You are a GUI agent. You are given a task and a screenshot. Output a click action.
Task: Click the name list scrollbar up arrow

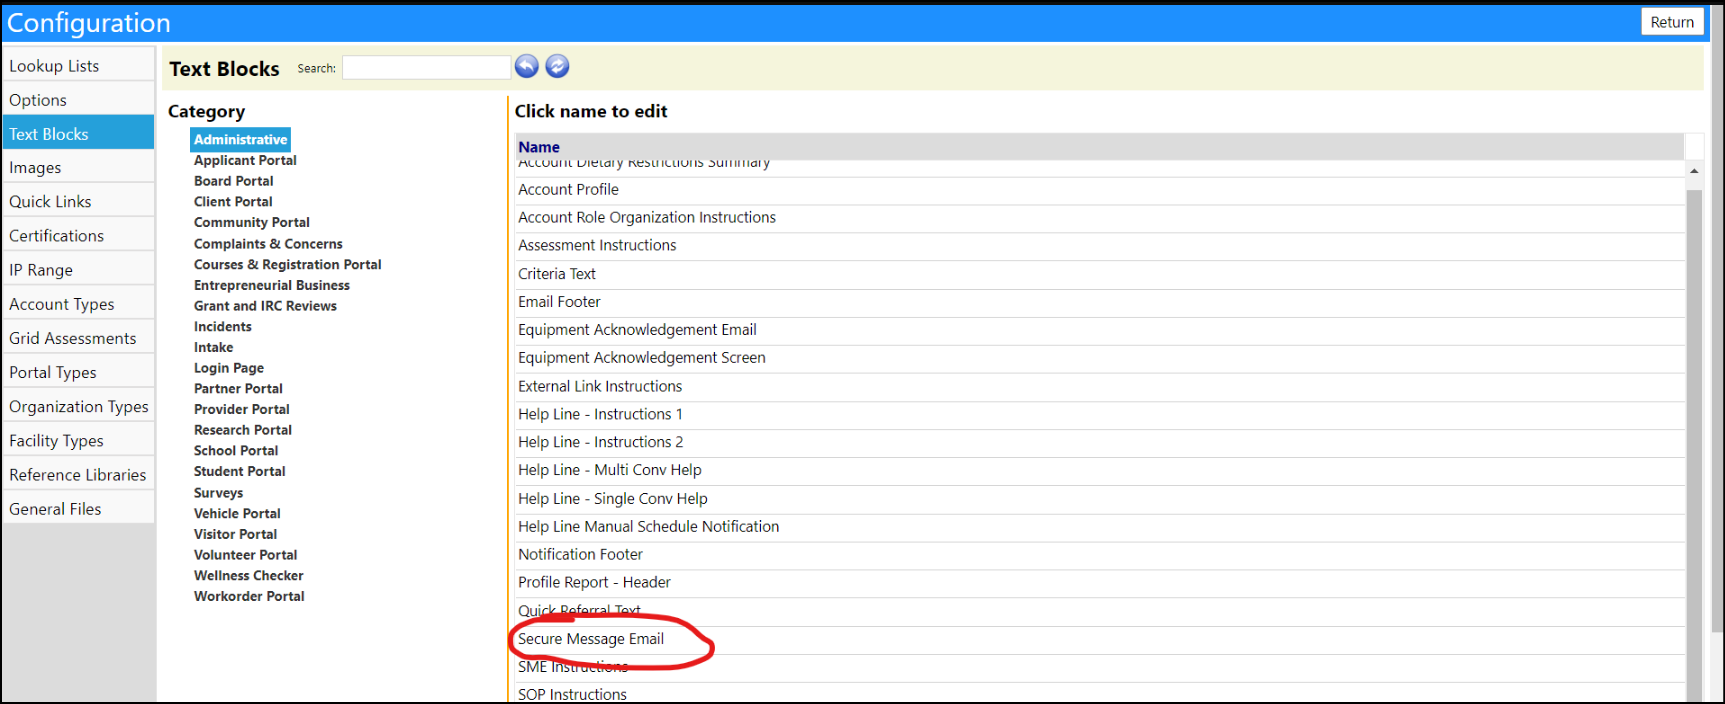pyautogui.click(x=1694, y=171)
